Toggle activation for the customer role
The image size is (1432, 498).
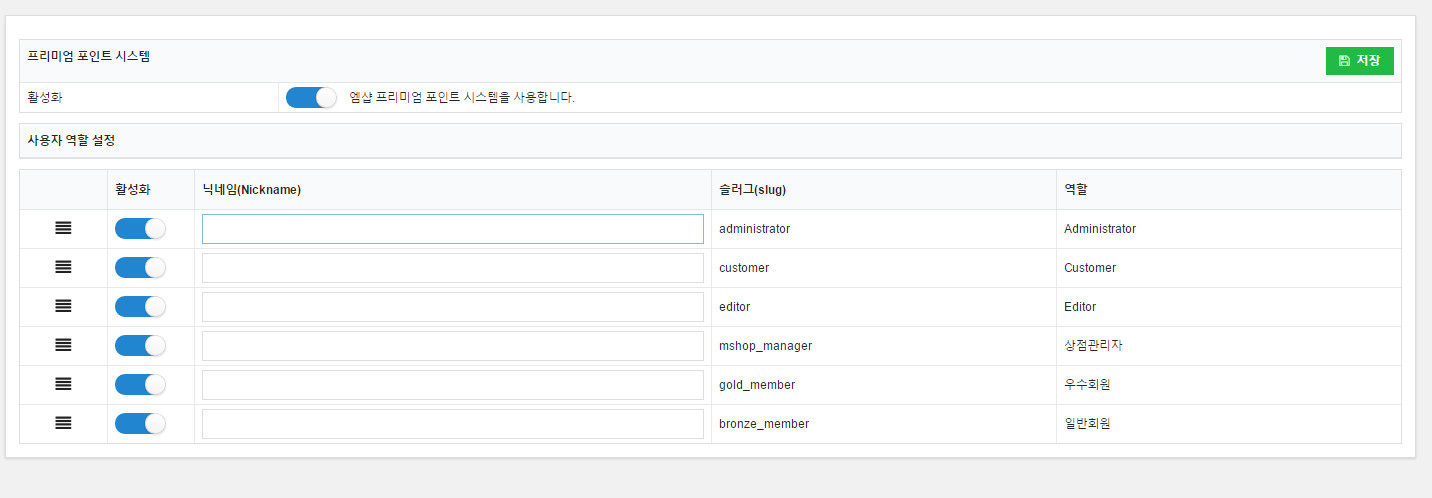coord(140,268)
